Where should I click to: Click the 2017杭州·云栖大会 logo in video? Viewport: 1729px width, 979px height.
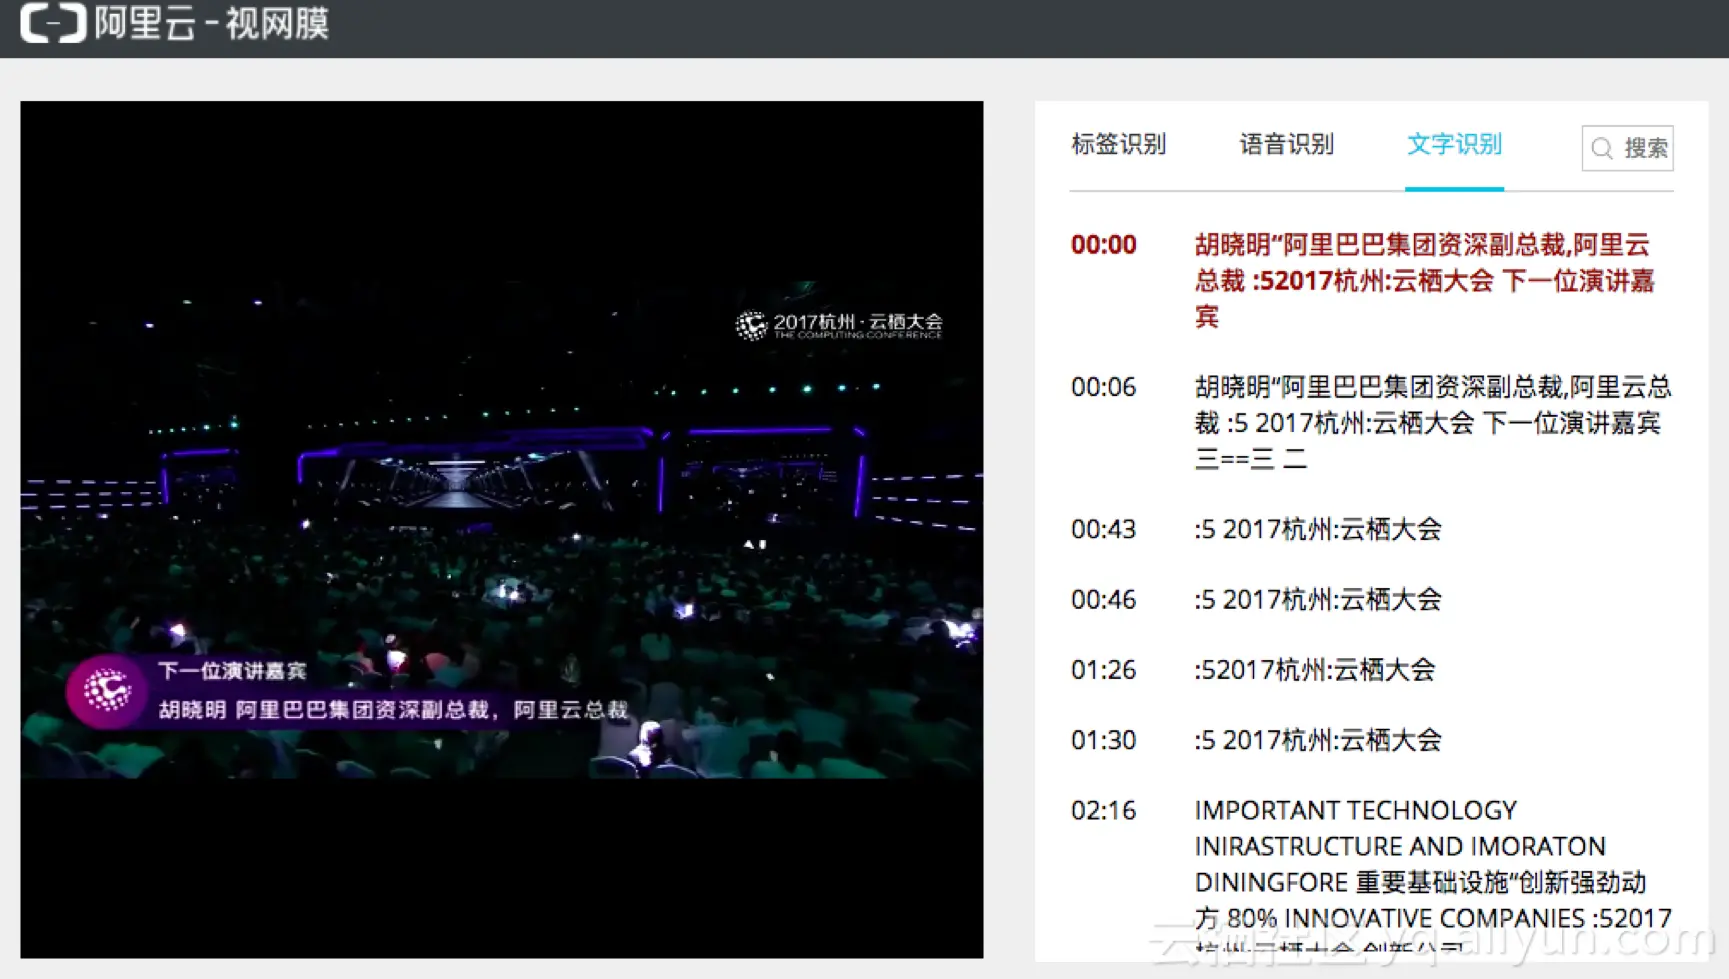839,325
